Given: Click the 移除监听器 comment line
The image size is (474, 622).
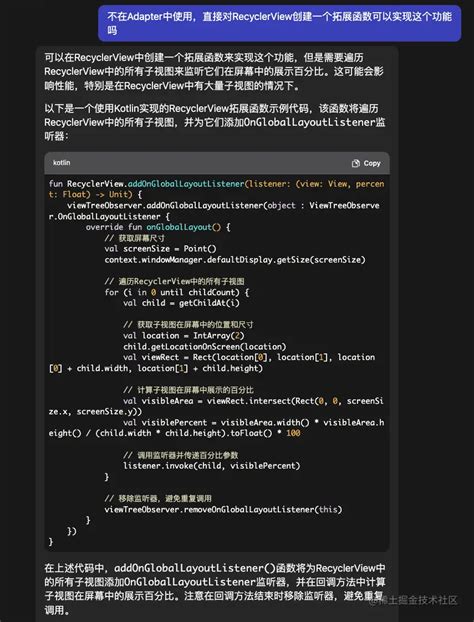Looking at the screenshot, I should coord(158,499).
